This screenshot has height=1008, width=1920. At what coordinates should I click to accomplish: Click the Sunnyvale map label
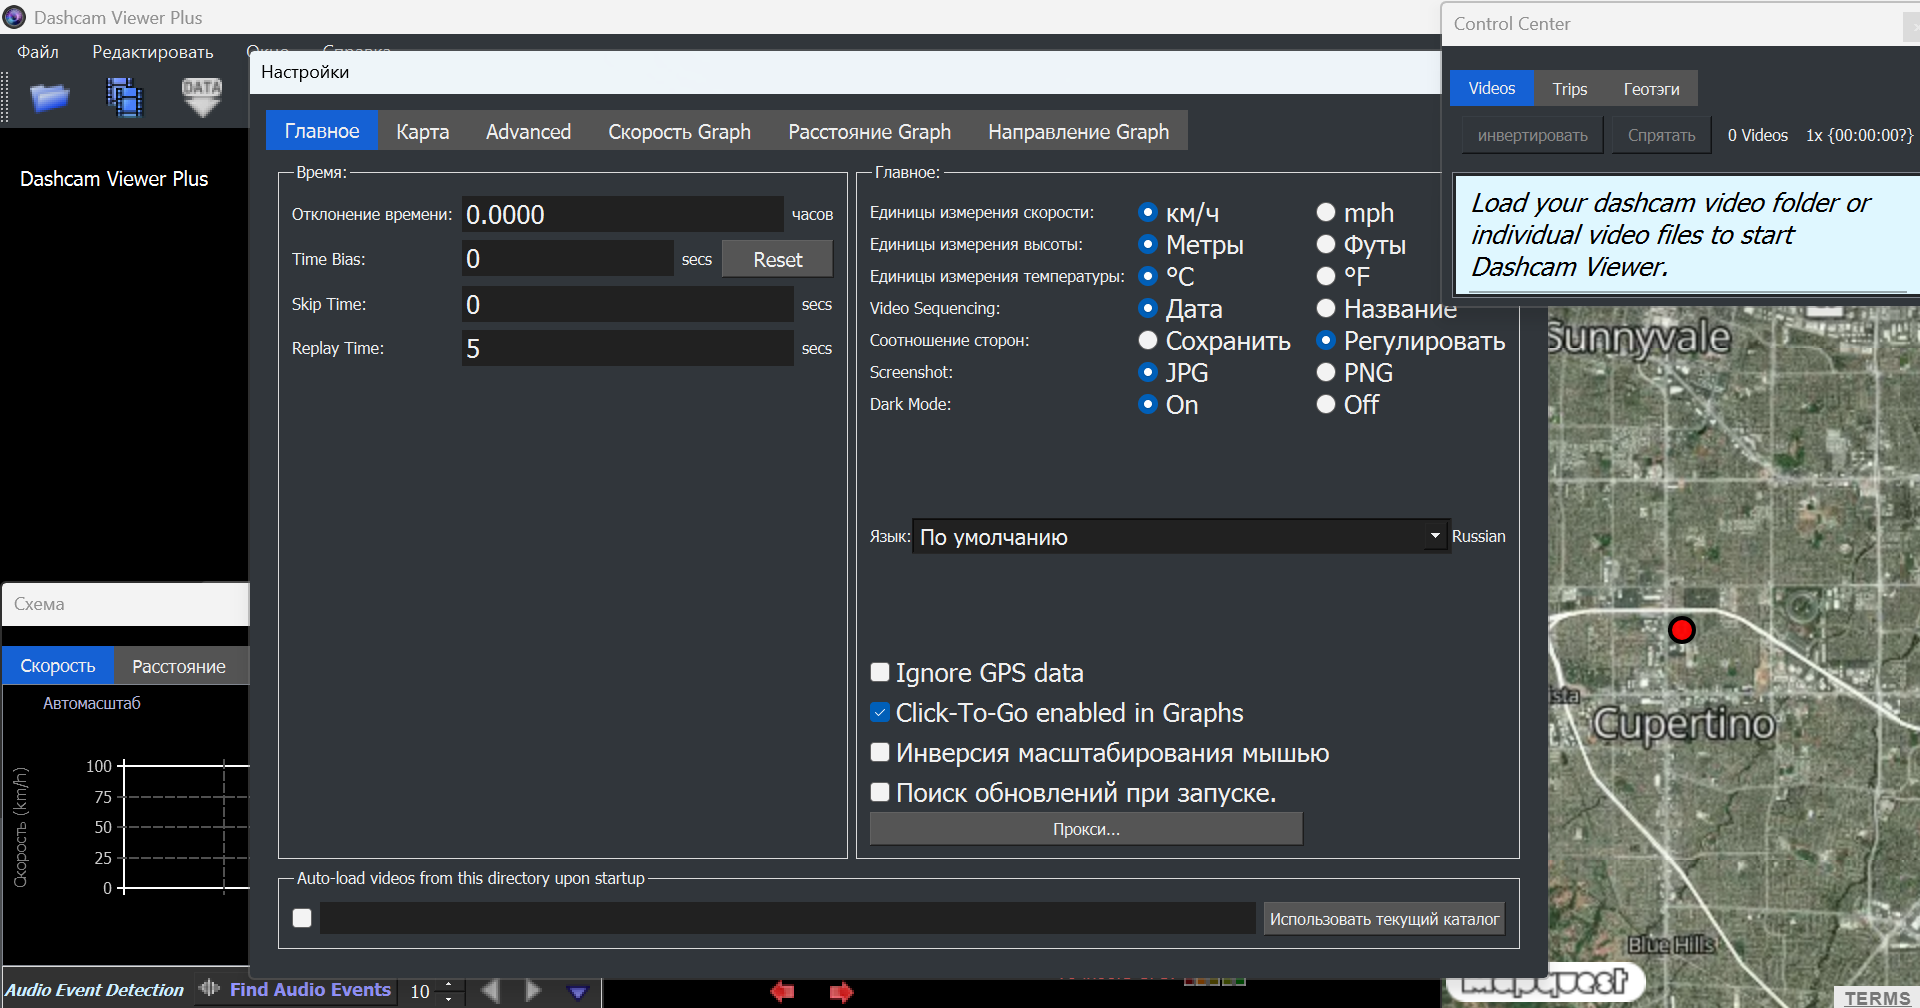pos(1638,338)
